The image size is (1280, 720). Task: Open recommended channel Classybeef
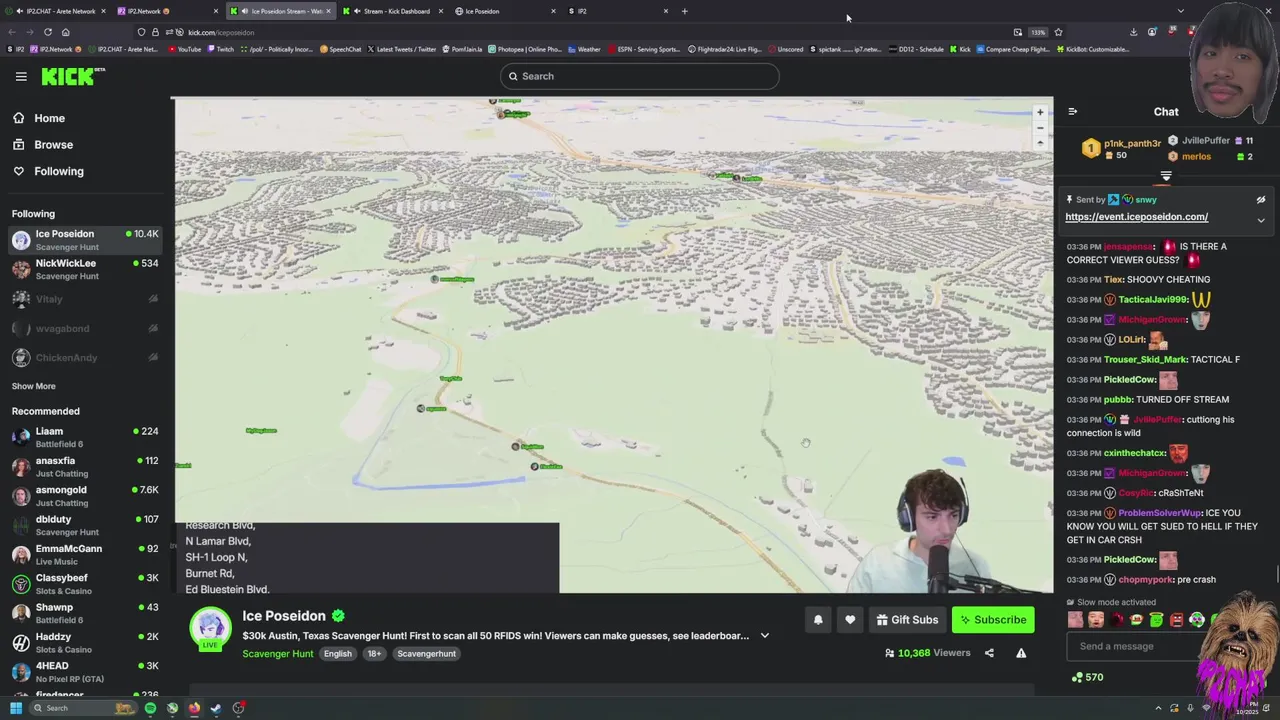tap(85, 584)
